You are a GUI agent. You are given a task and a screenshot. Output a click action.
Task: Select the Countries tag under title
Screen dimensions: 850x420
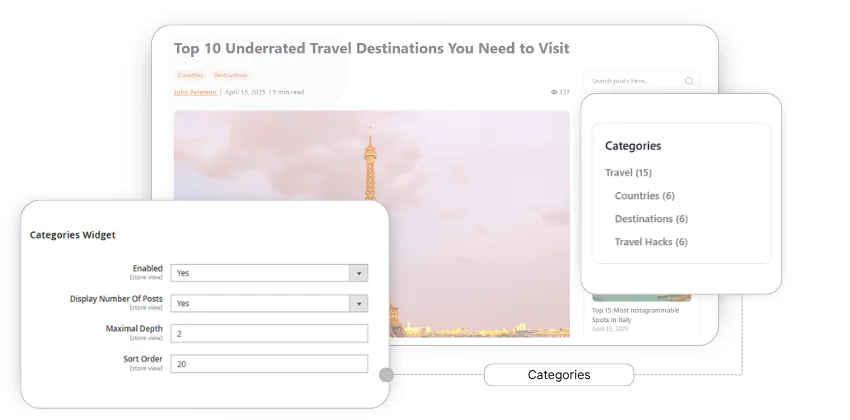coord(190,75)
